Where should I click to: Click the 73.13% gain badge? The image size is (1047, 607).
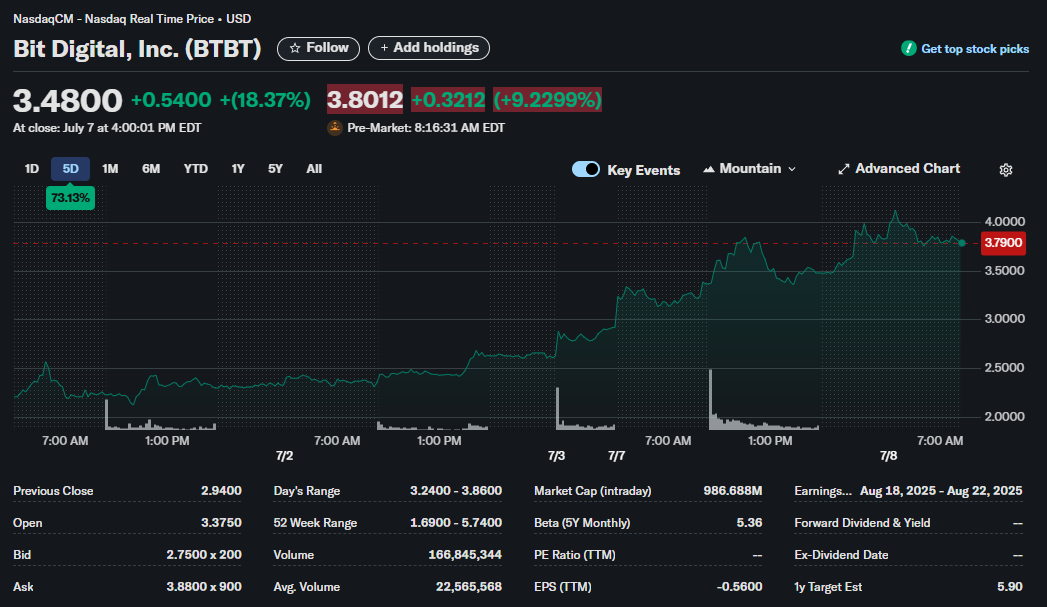[70, 198]
